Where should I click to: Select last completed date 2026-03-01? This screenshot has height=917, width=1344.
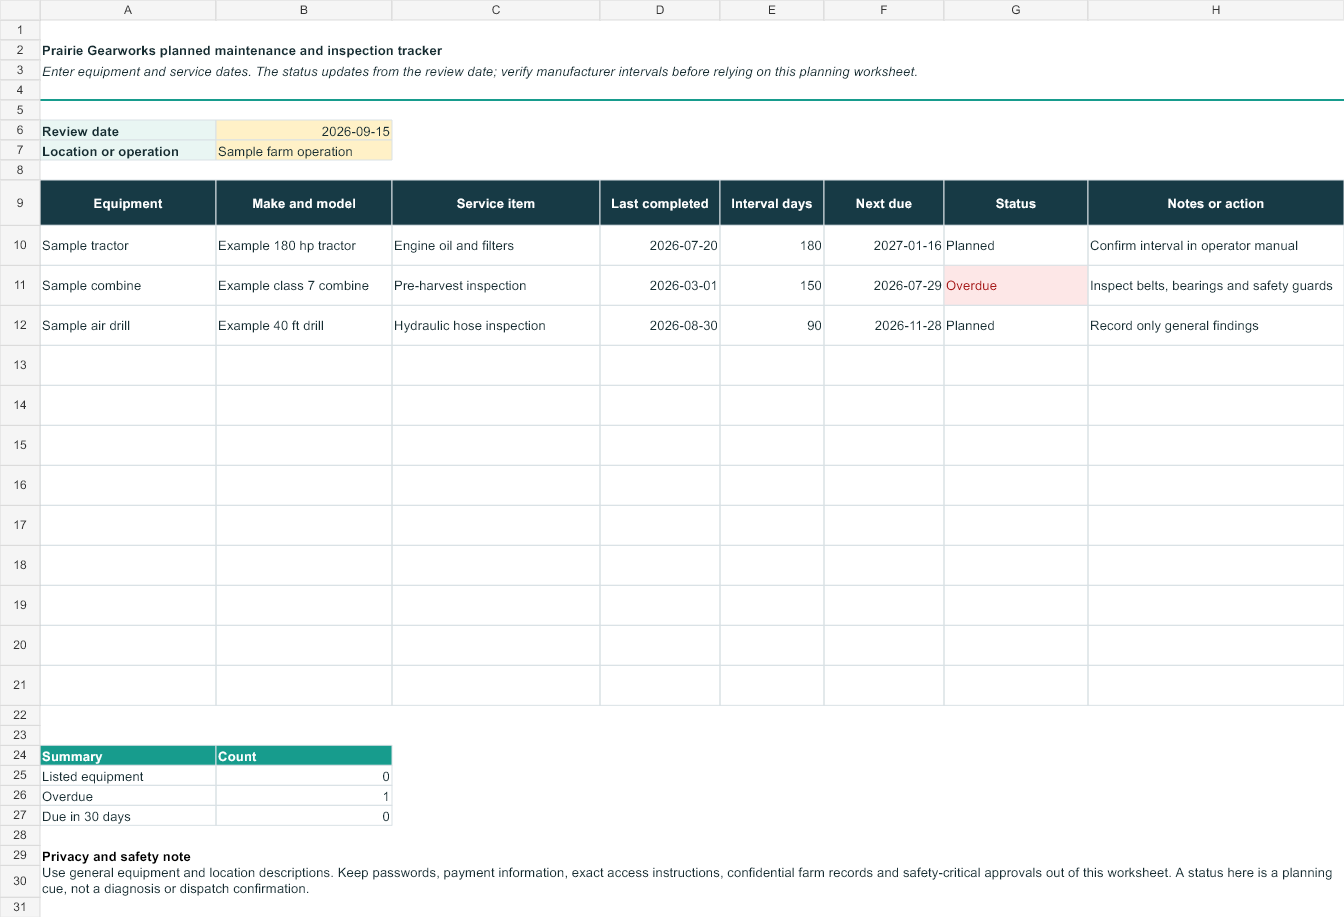(660, 285)
